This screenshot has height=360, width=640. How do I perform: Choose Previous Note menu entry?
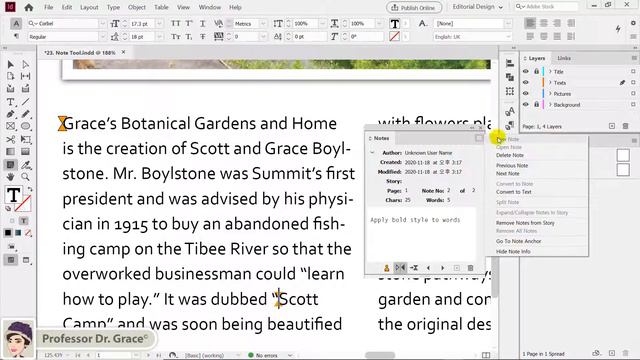coord(512,165)
